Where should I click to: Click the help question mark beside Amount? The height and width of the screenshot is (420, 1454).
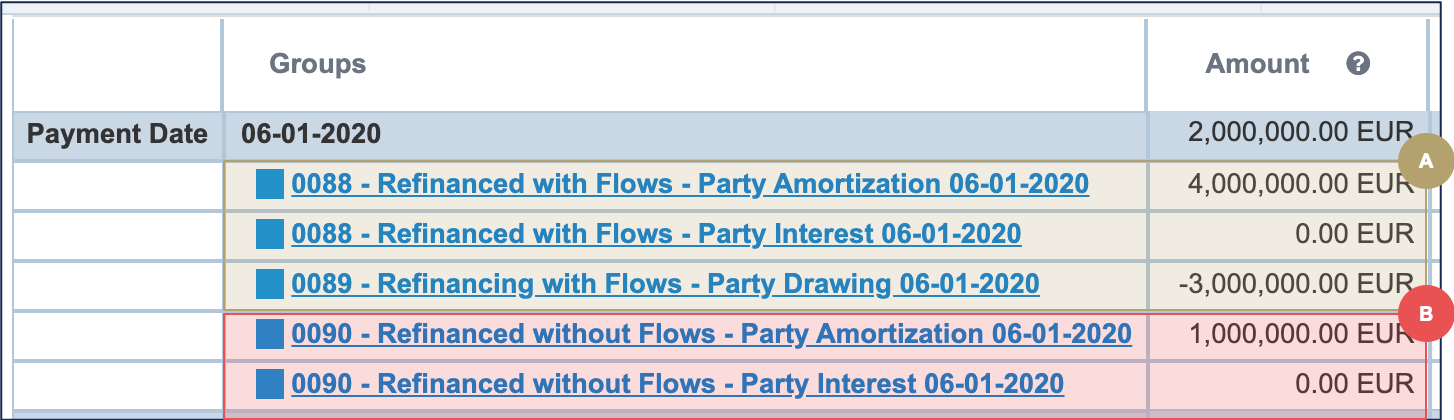tap(1357, 64)
